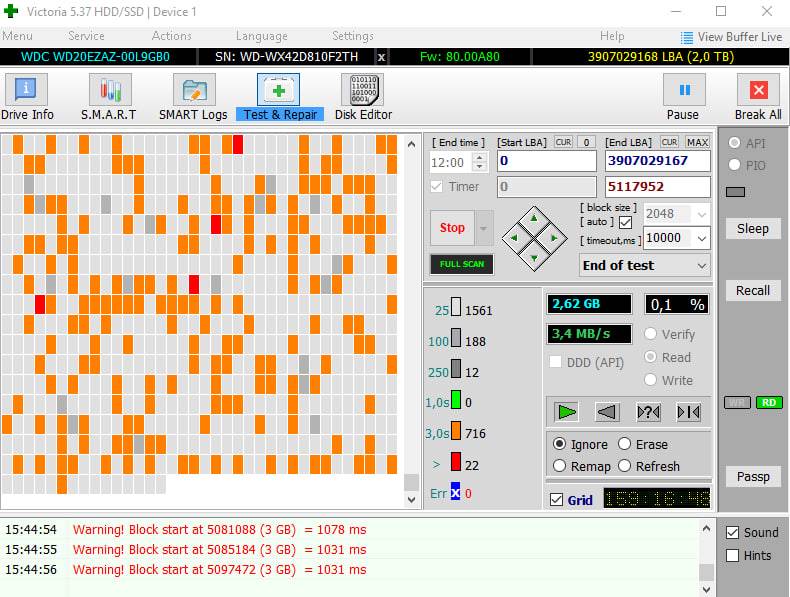Image resolution: width=790 pixels, height=597 pixels.
Task: Open the S.M.A.R.T tab icon
Action: click(108, 97)
